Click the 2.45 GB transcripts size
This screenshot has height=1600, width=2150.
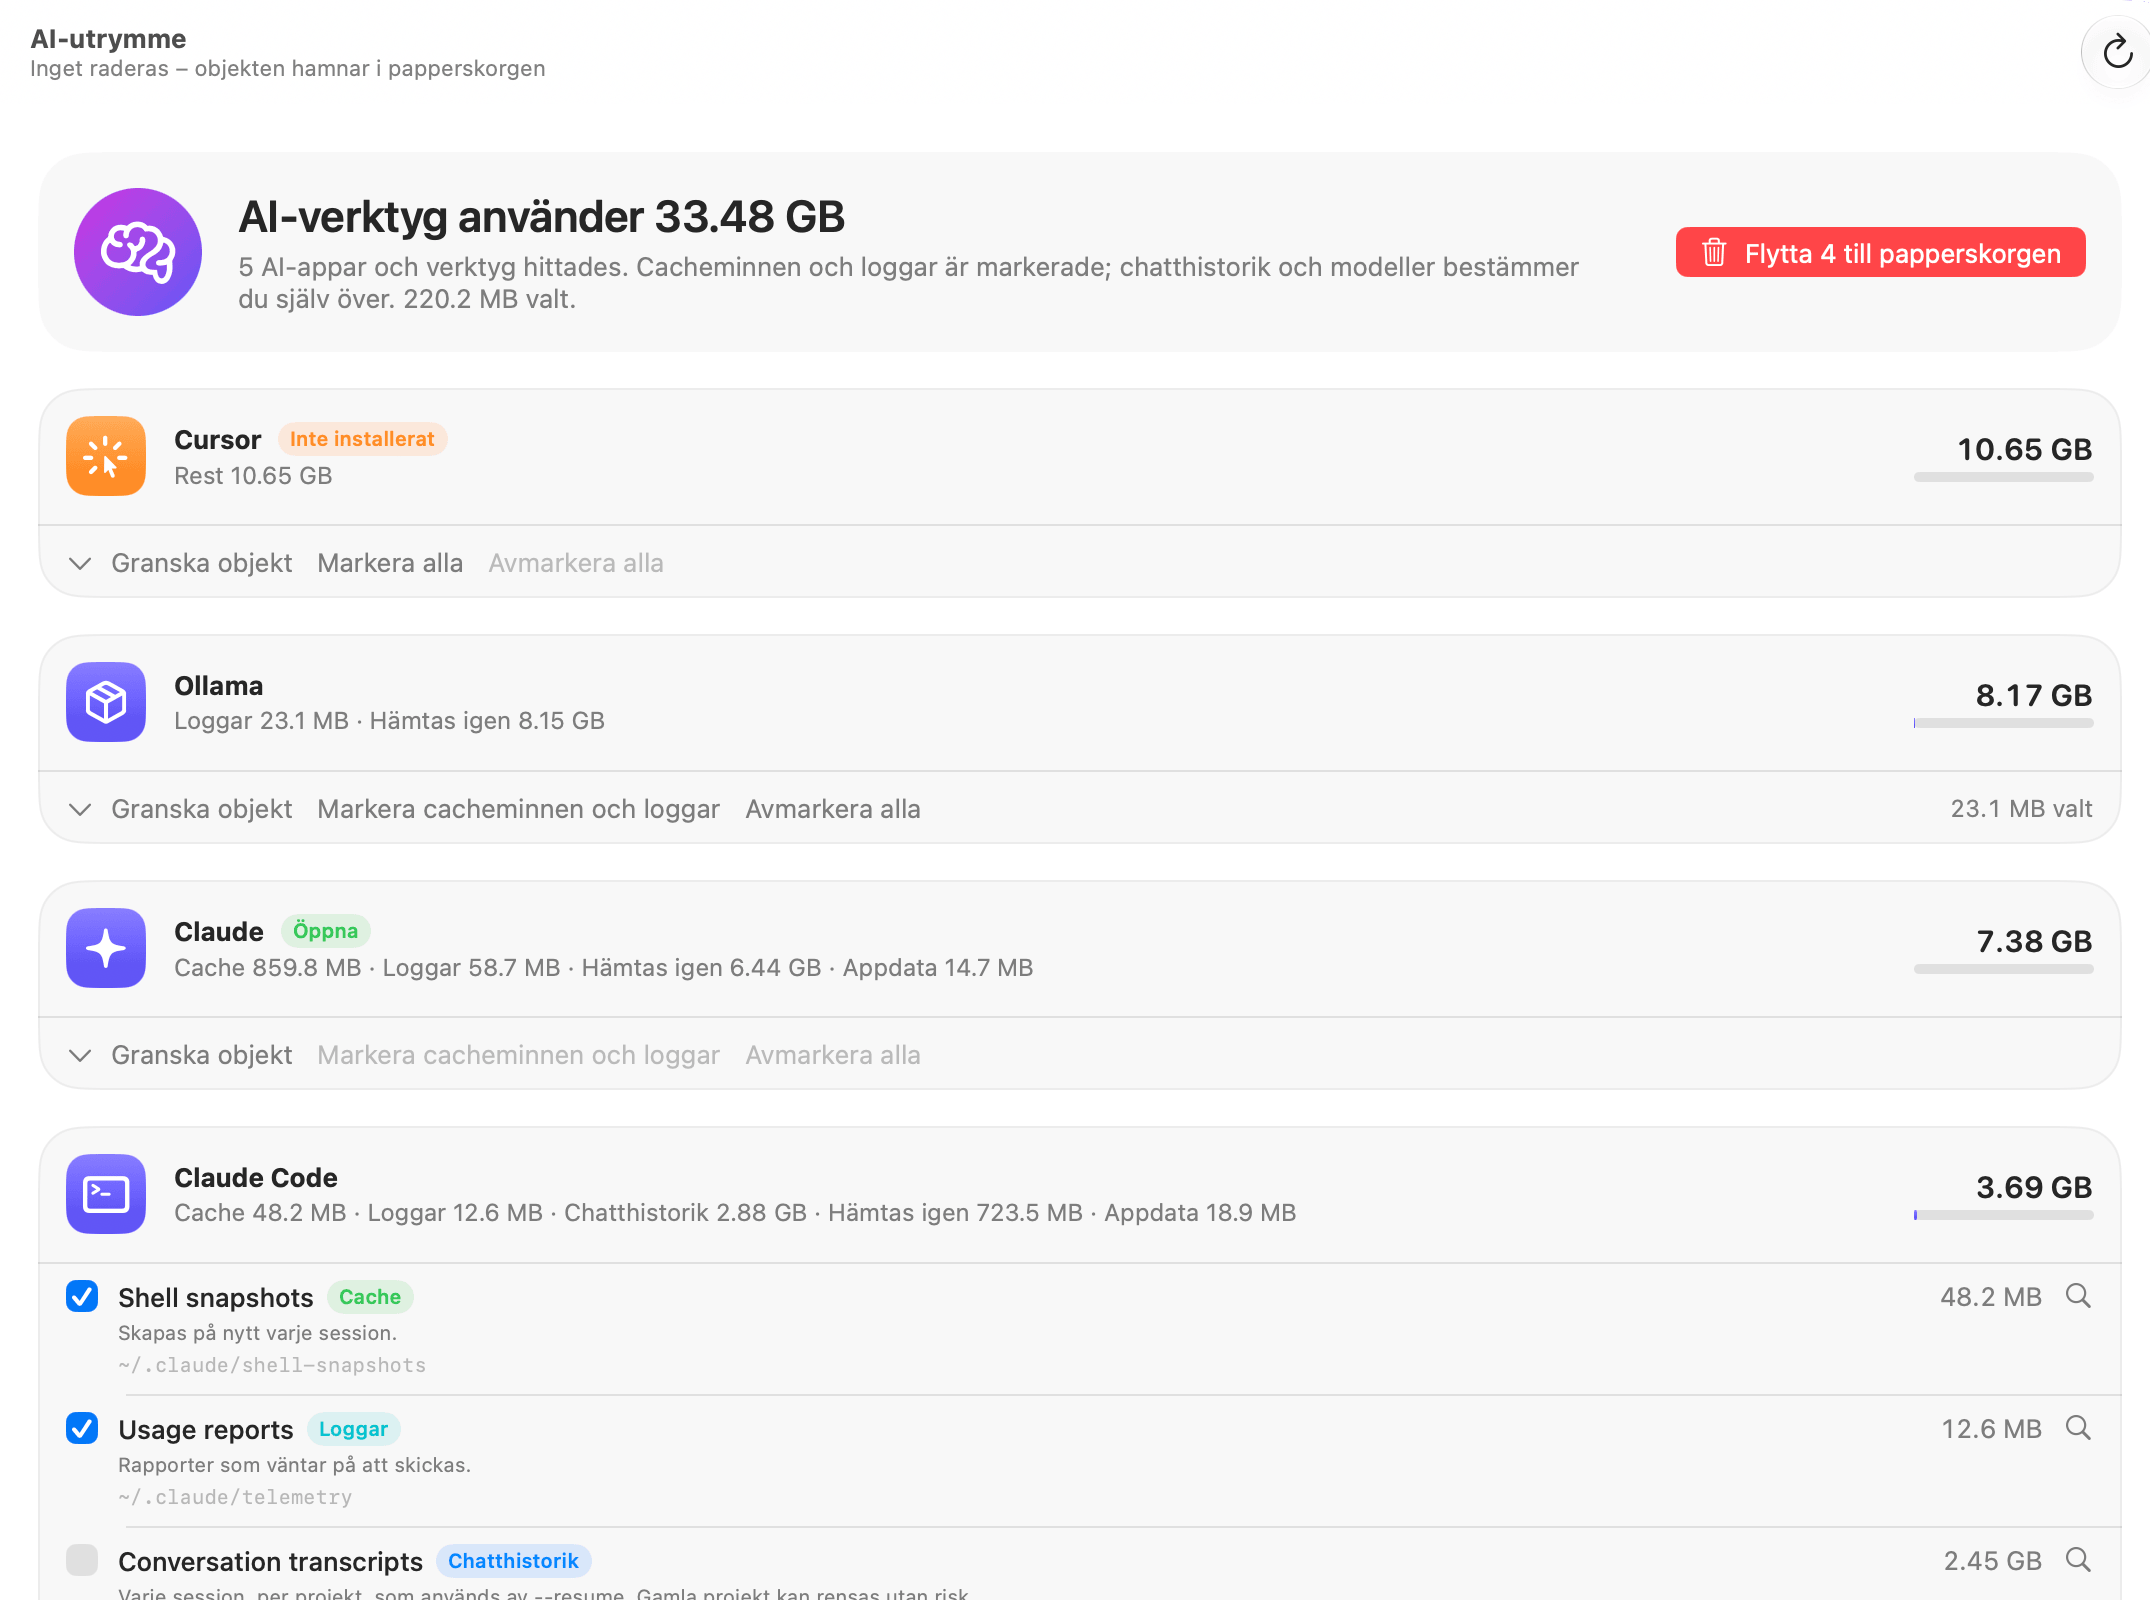pyautogui.click(x=1992, y=1561)
